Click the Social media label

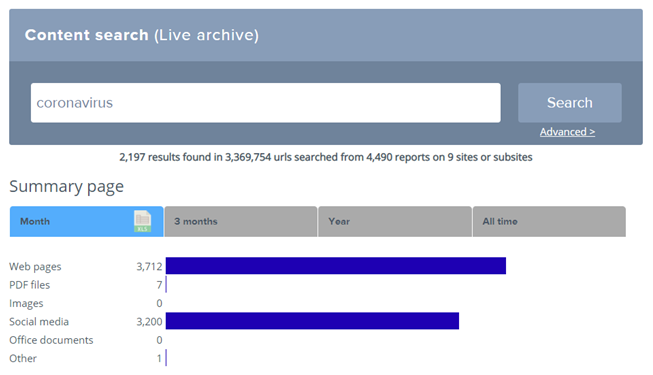click(39, 322)
